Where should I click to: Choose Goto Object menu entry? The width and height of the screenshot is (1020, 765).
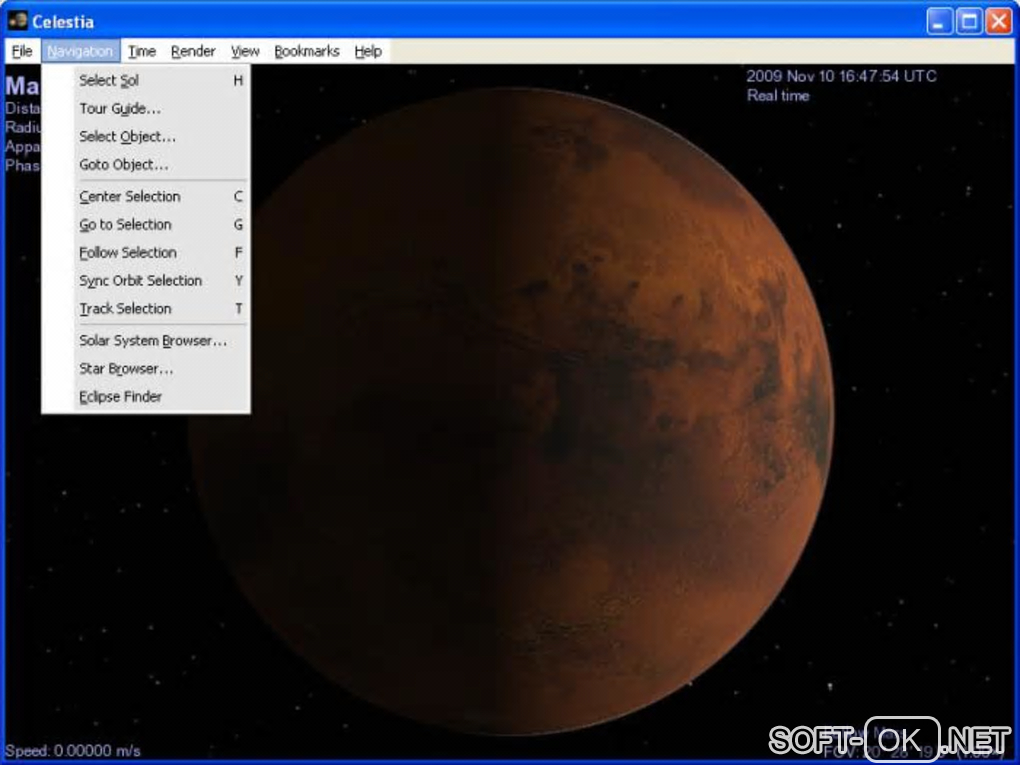pyautogui.click(x=146, y=165)
